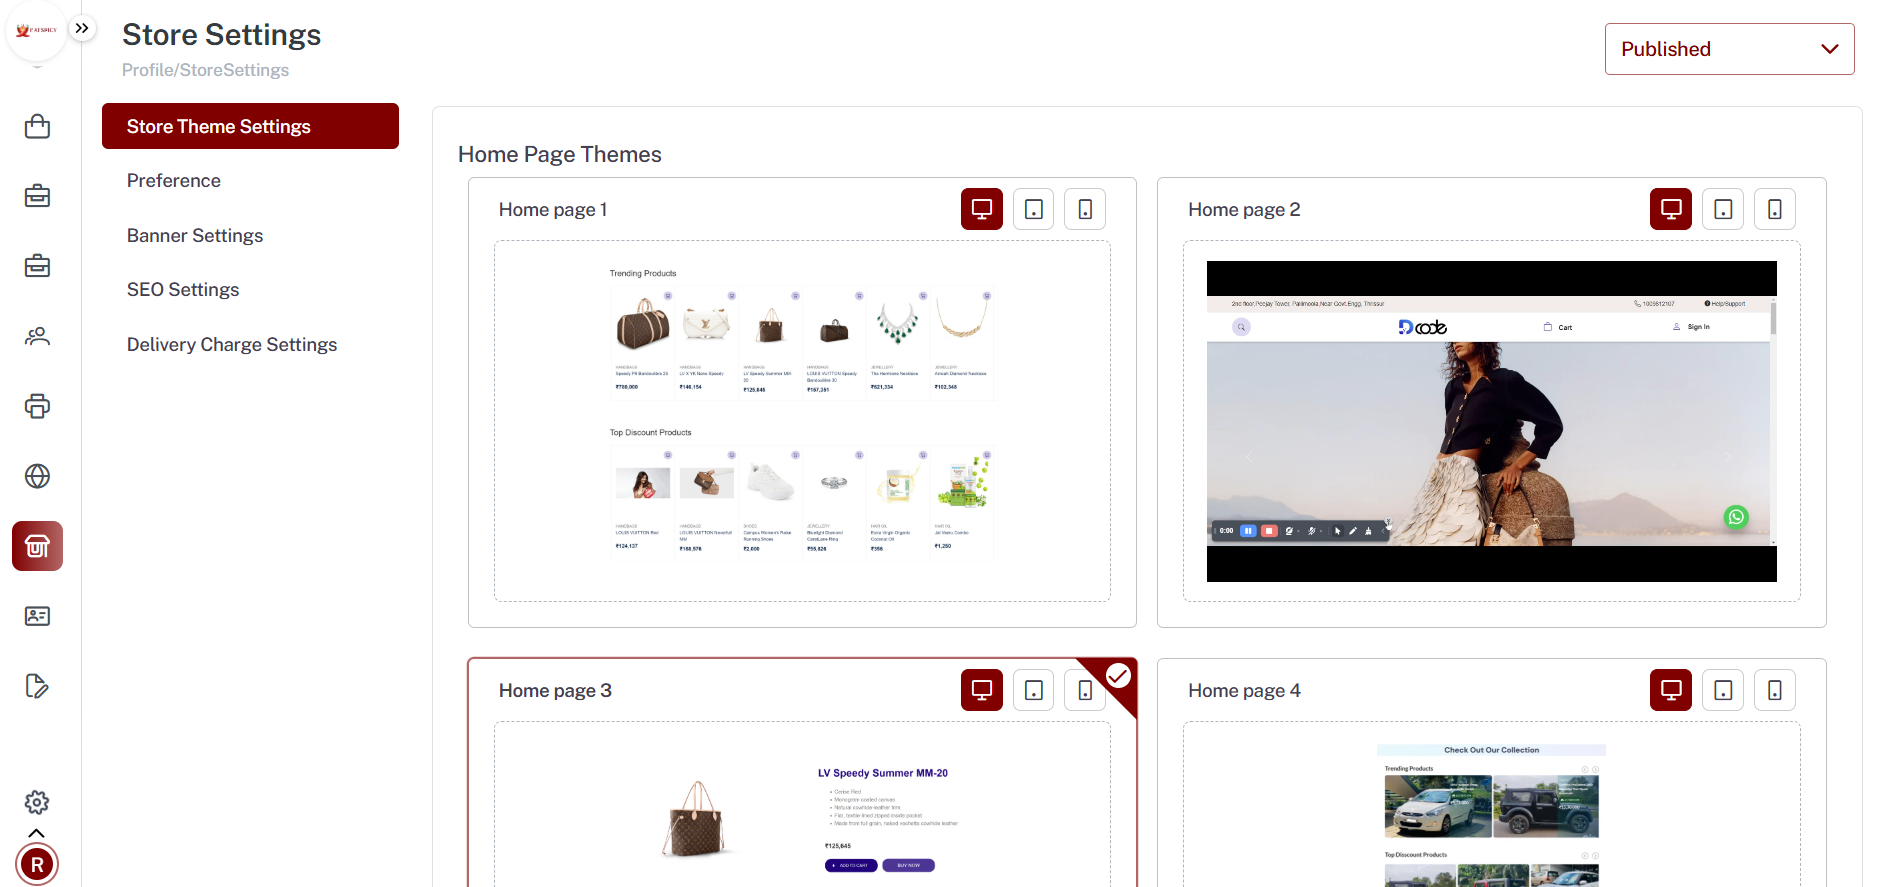Click the ID card sidebar icon
Screen dimensions: 1895x887
37,616
